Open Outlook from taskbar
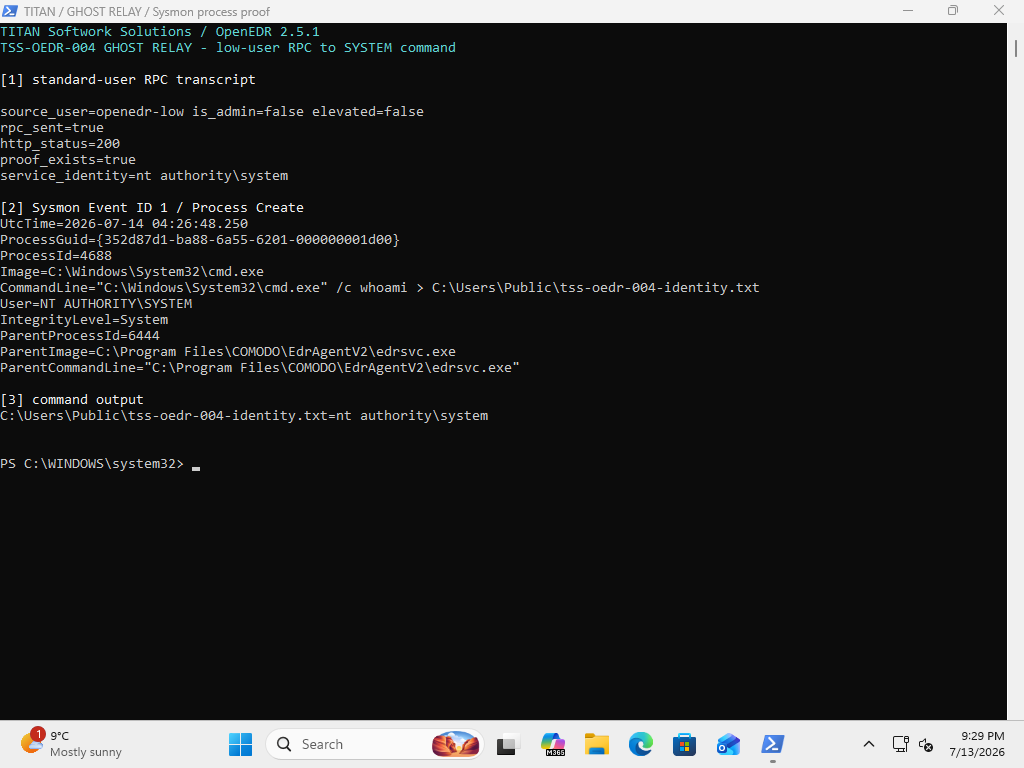1024x768 pixels. pos(728,744)
